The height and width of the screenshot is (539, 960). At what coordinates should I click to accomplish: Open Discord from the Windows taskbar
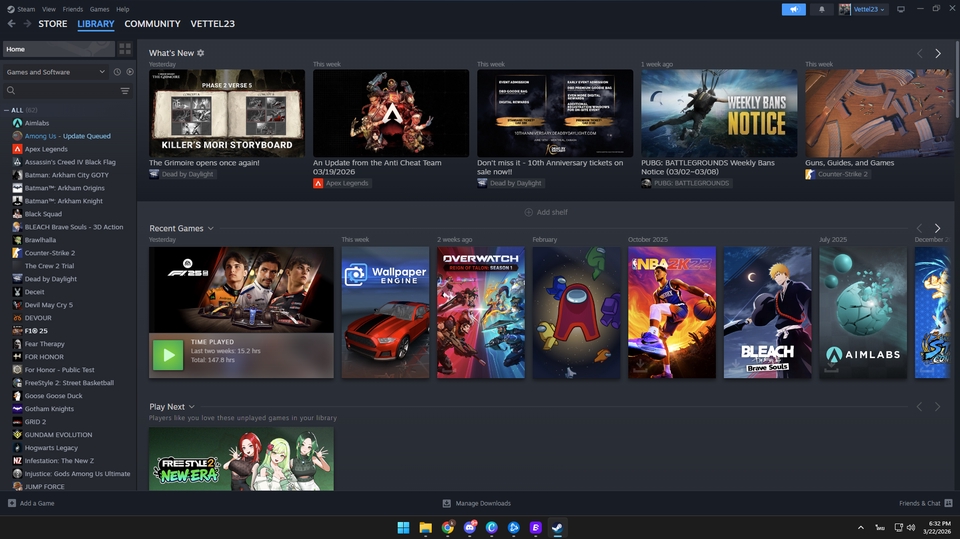470,527
